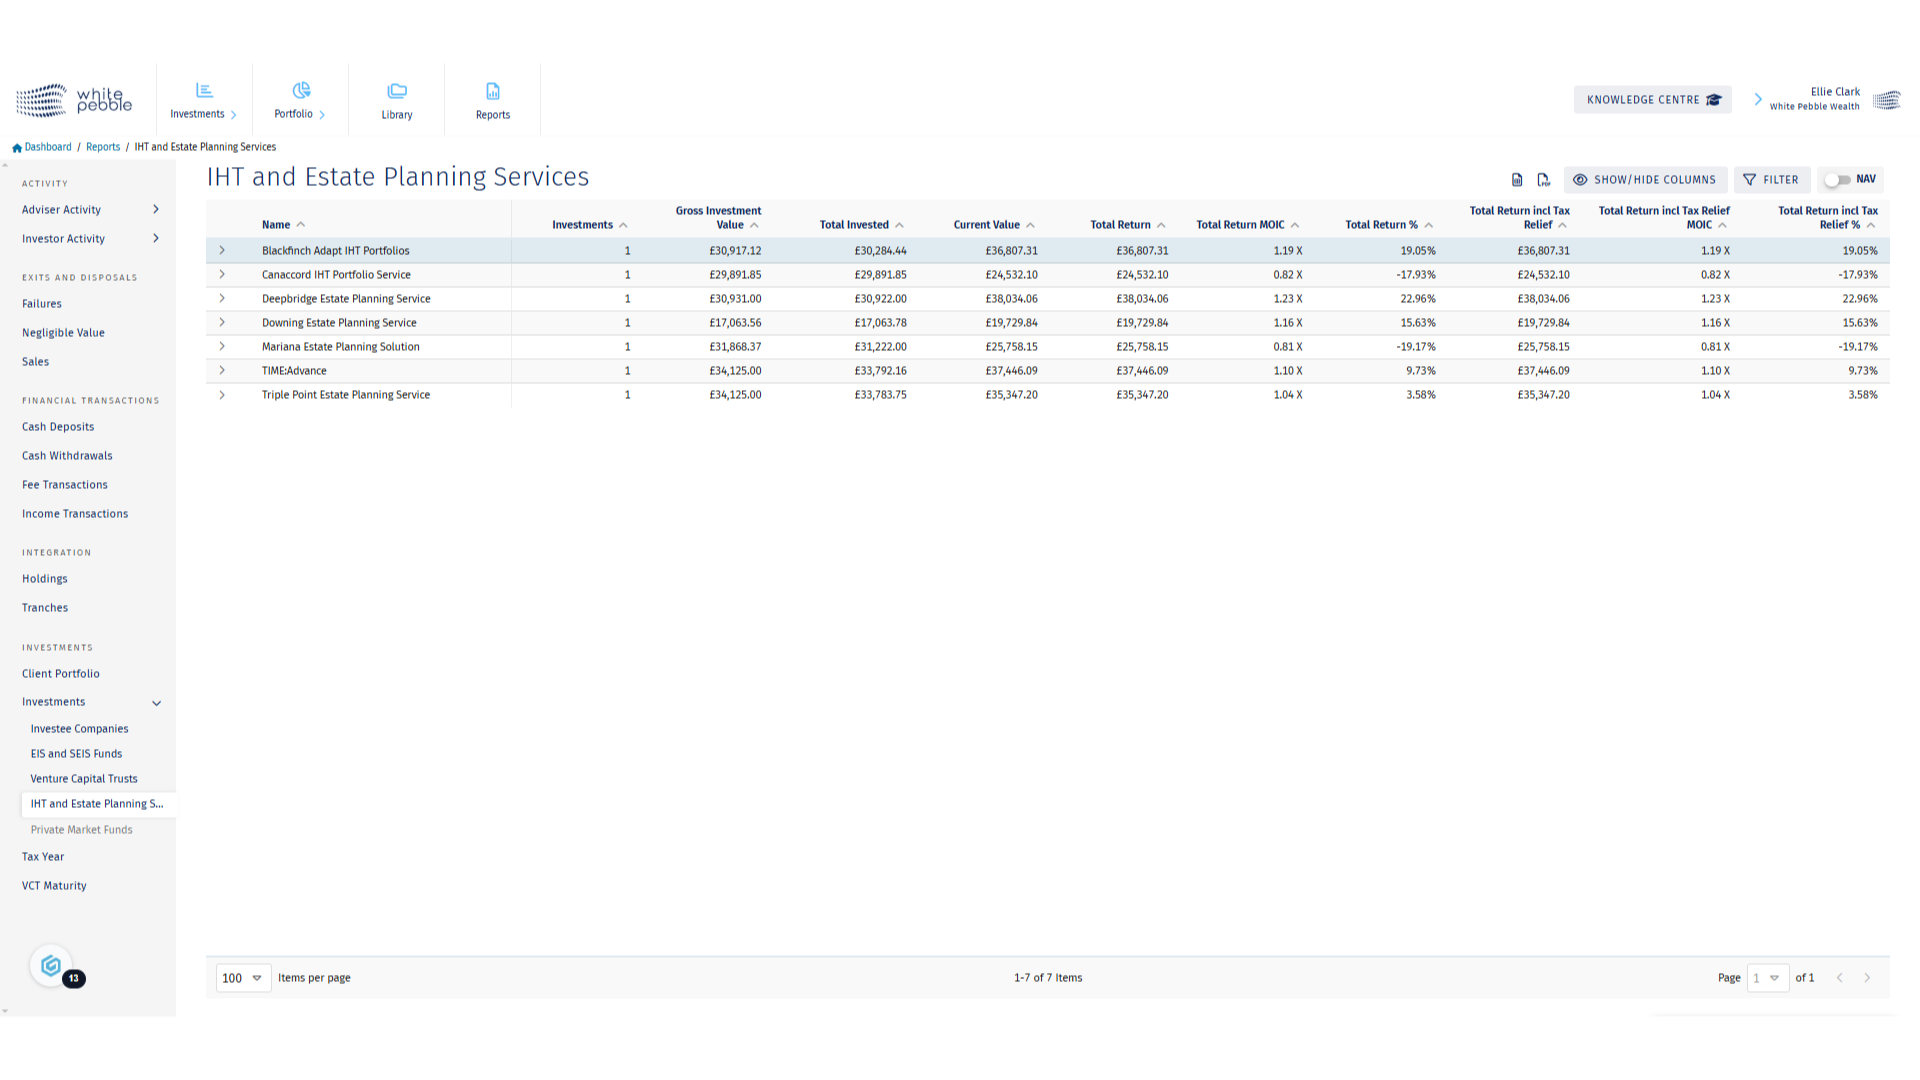Image resolution: width=1920 pixels, height=1080 pixels.
Task: Expand Adviser Activity in the sidebar
Action: (155, 210)
